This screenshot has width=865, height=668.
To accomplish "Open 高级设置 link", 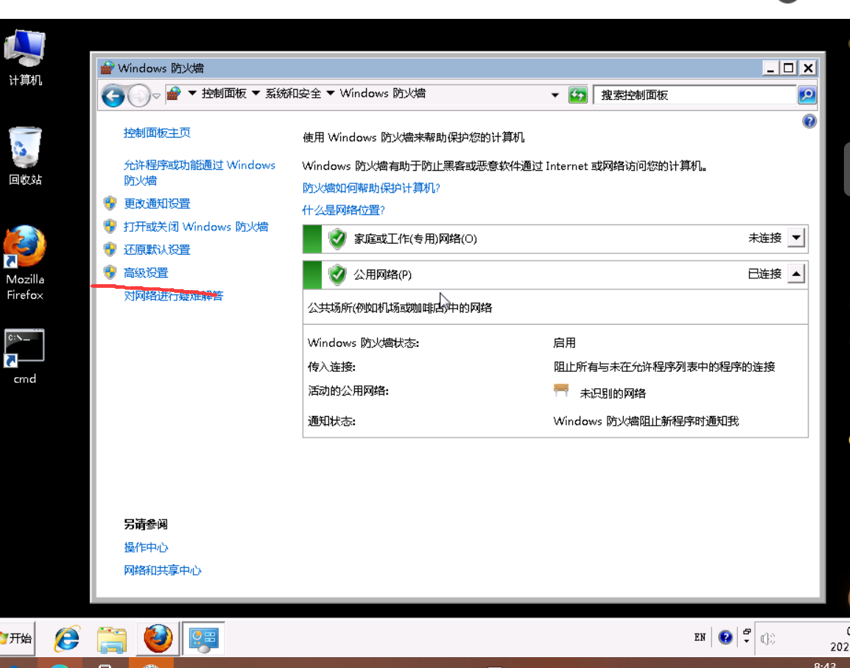I will click(x=146, y=273).
